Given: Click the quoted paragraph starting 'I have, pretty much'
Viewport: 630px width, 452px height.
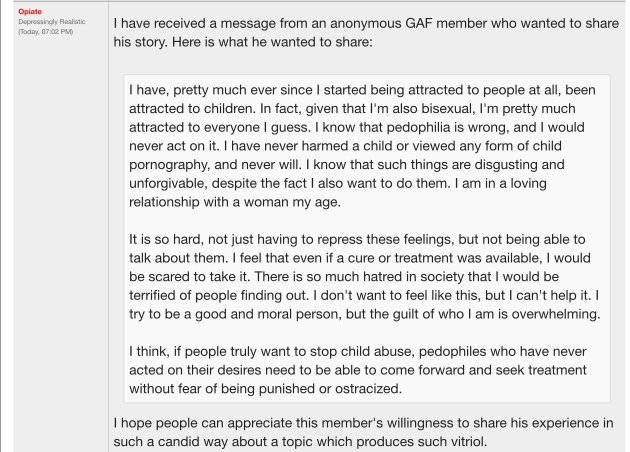Looking at the screenshot, I should point(362,146).
